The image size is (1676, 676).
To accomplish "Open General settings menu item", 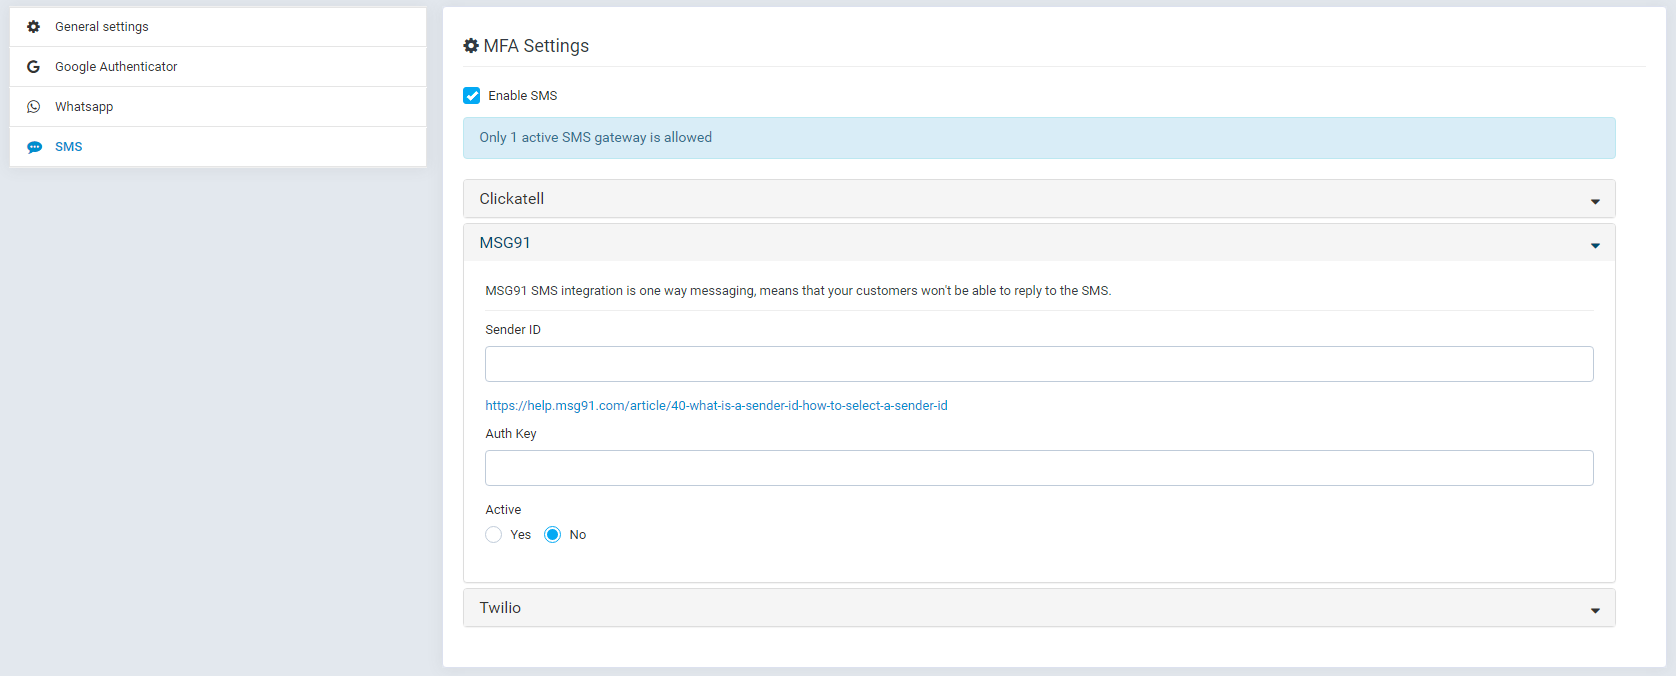I will click(x=218, y=27).
